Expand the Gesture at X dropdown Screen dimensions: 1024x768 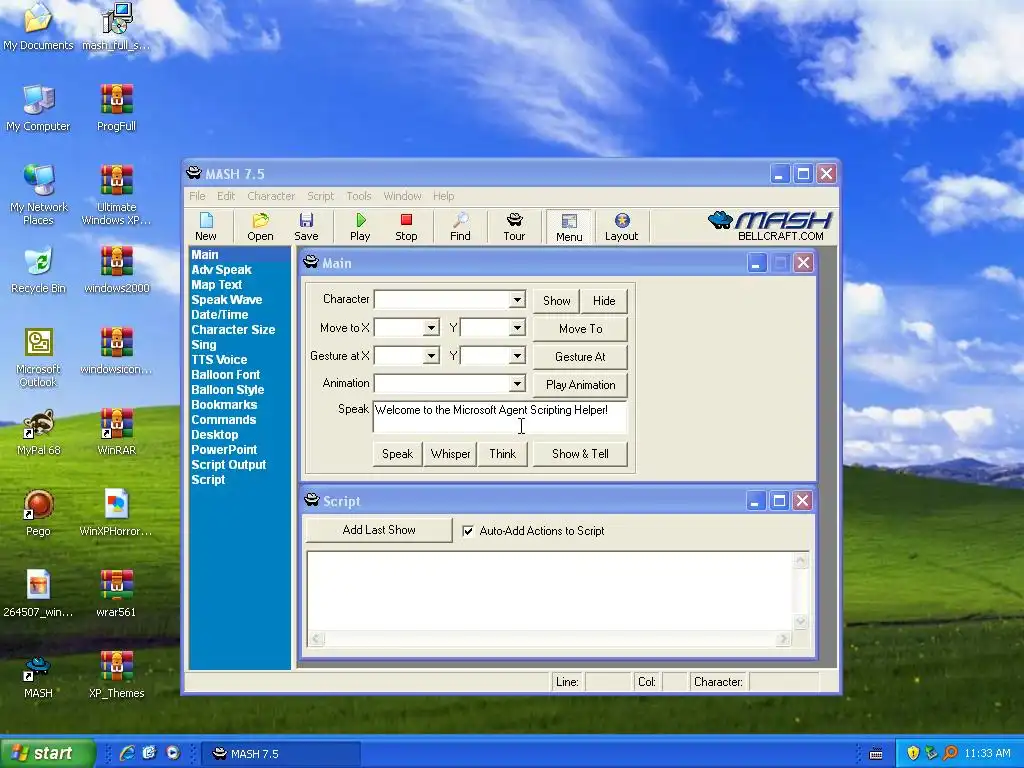431,356
